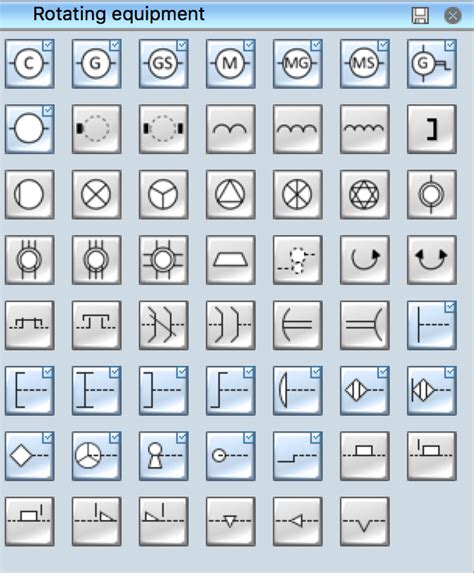Select arc on left with double line
Screen dimensions: 474x573
coord(298,325)
